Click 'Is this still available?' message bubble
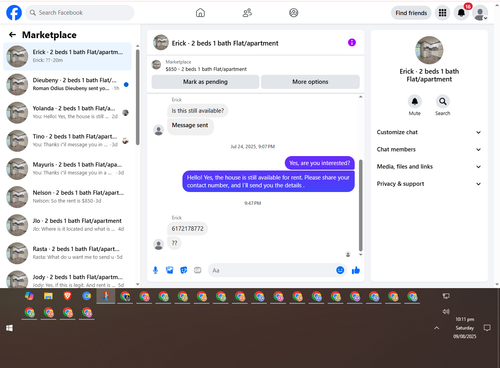This screenshot has height=368, width=500. point(198,111)
